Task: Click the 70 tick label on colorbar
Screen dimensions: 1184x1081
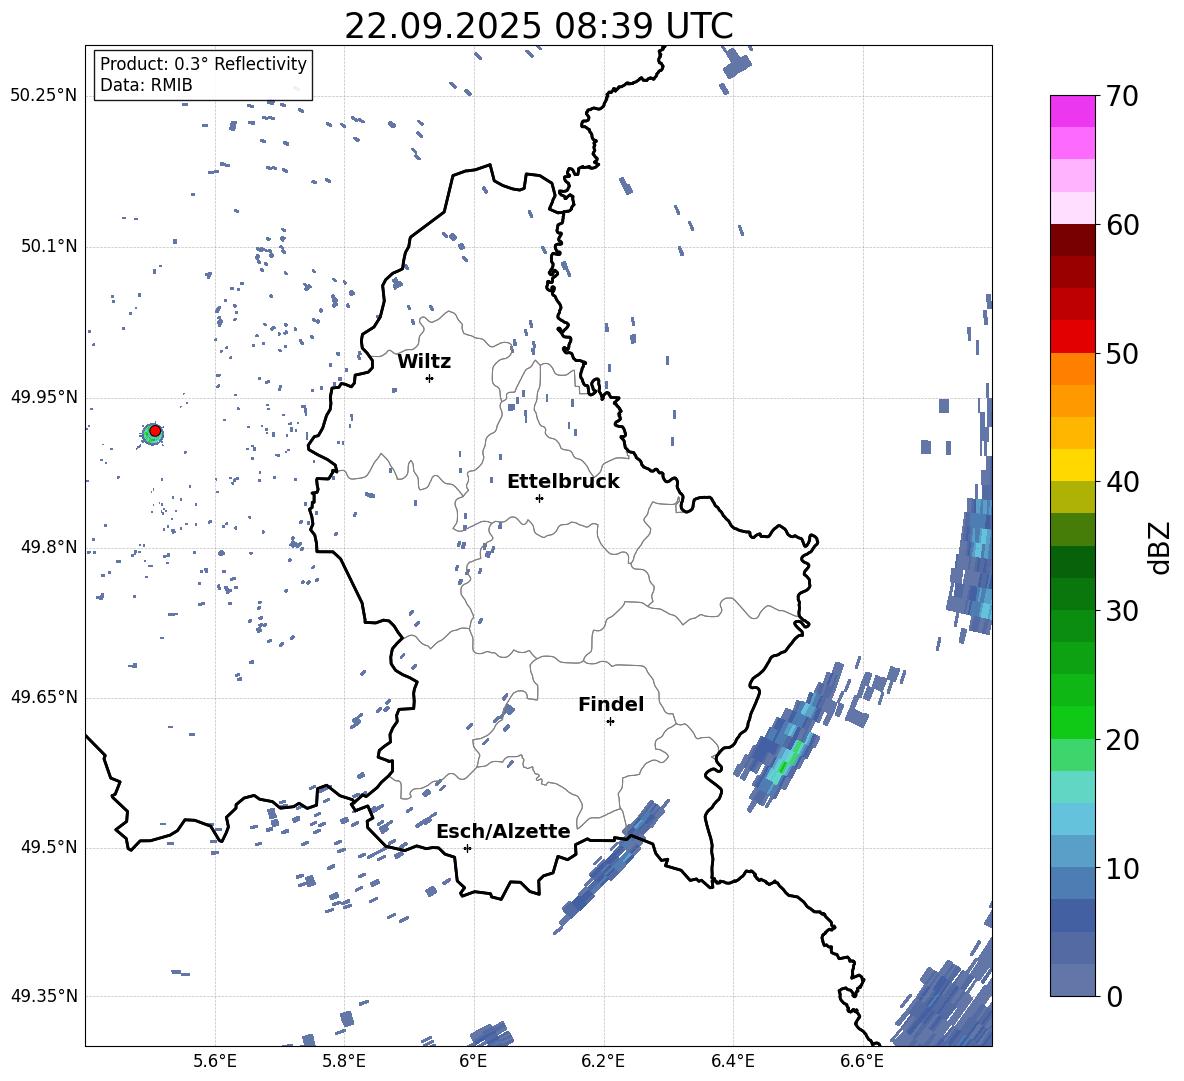Action: coord(1122,96)
